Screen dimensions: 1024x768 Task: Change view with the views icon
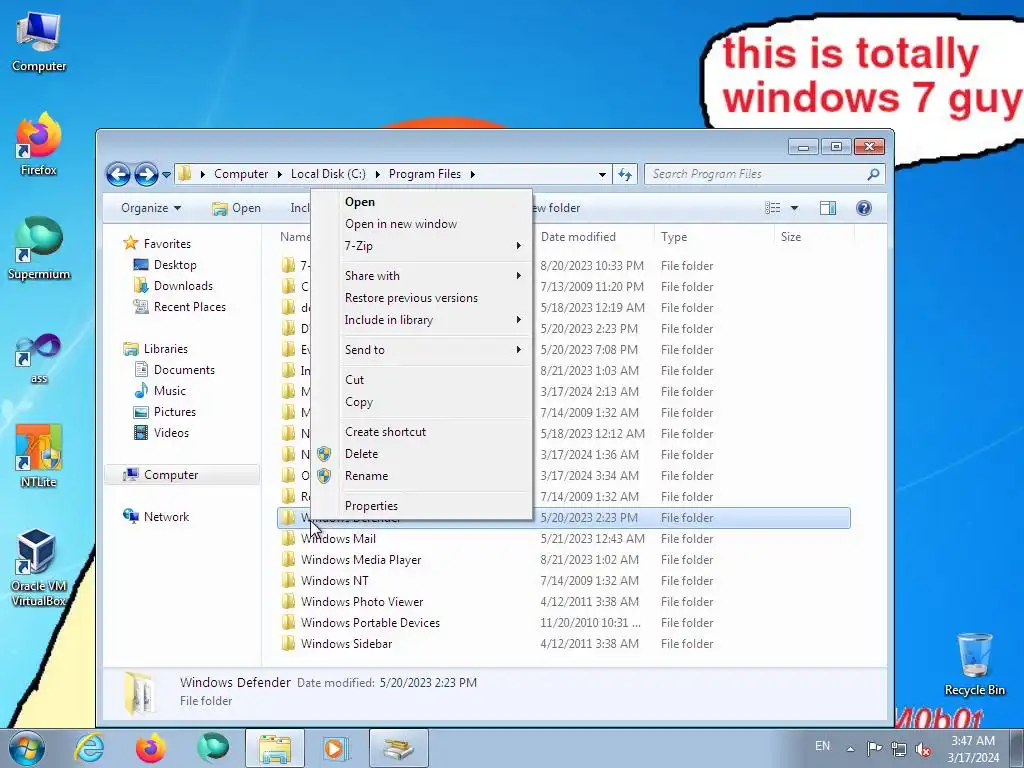(773, 208)
